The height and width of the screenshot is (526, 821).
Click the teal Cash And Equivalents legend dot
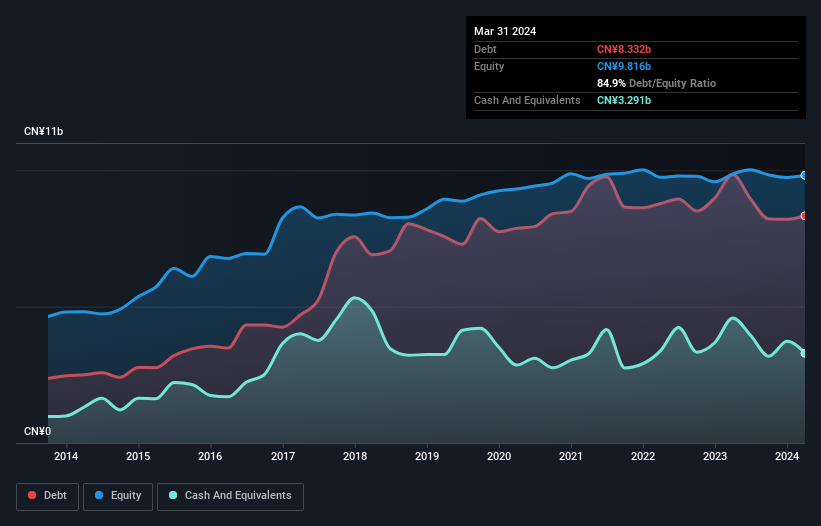click(x=173, y=495)
